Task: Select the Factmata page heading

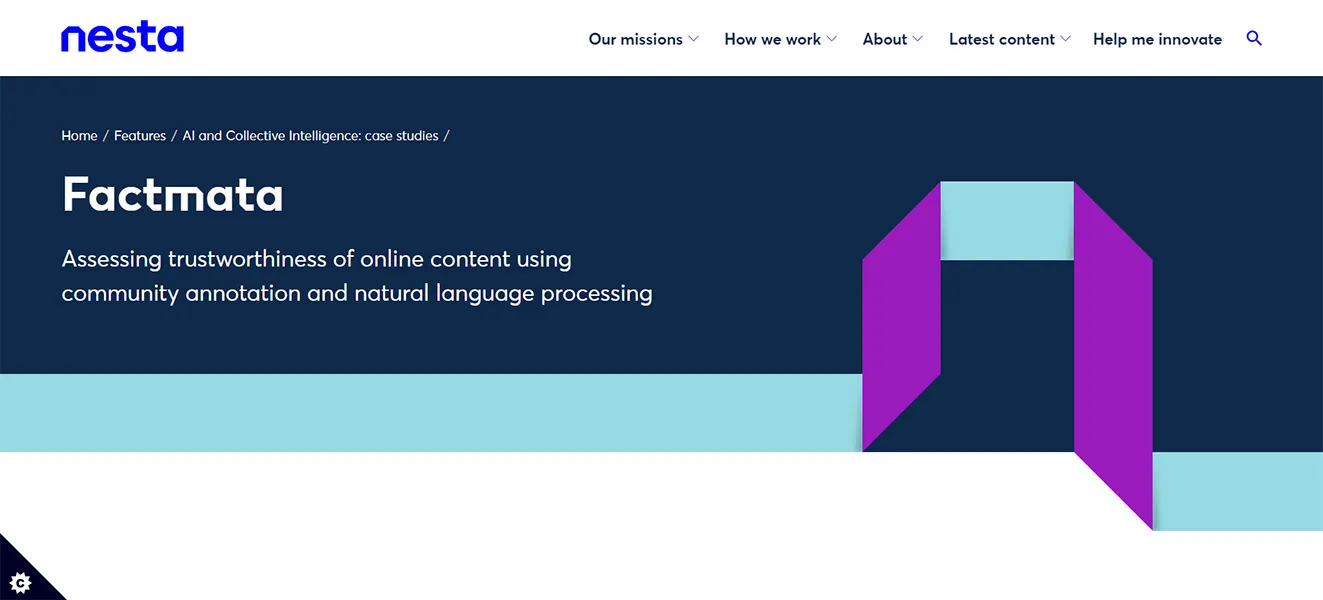Action: (173, 194)
